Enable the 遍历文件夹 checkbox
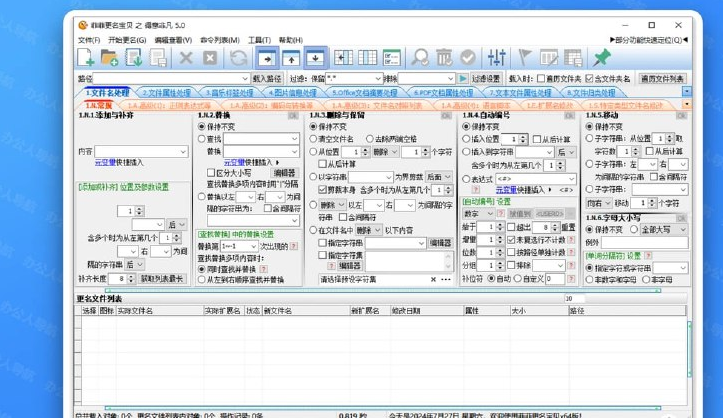 [x=541, y=79]
